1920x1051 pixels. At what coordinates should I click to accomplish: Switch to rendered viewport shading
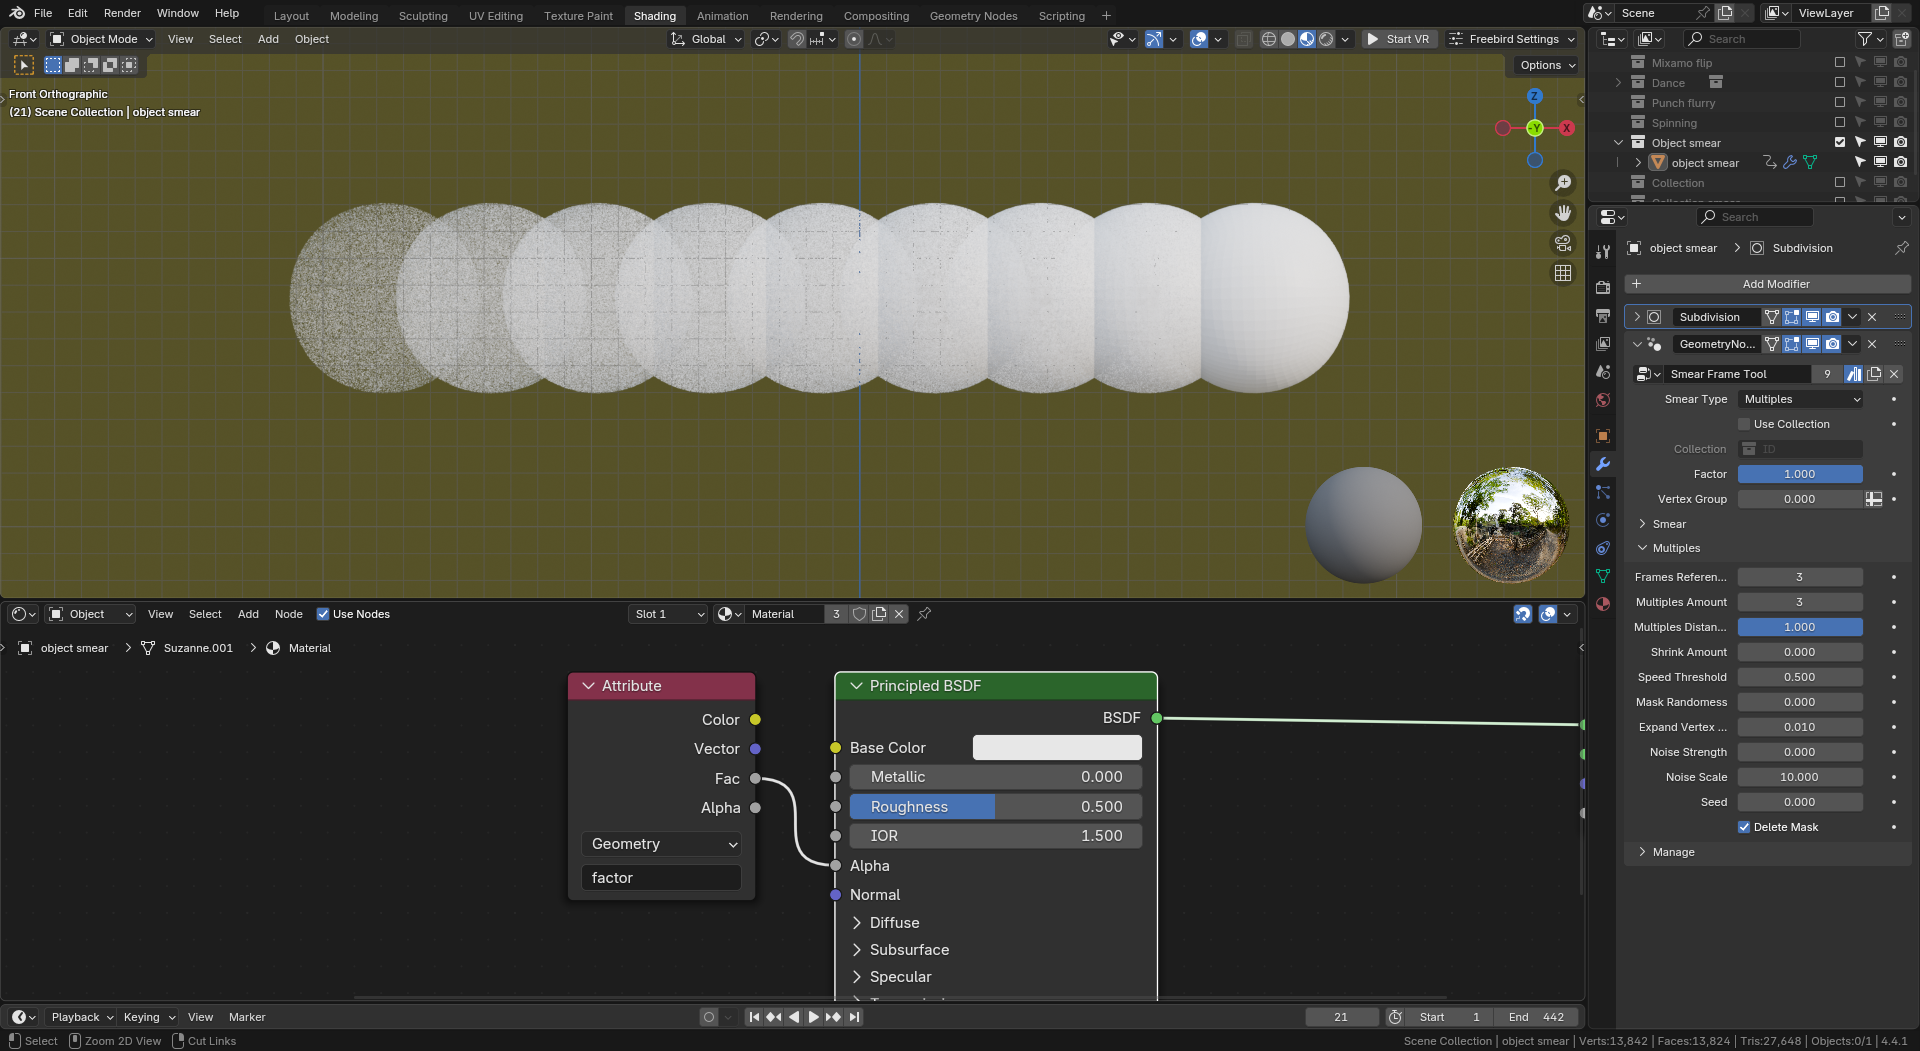[1326, 39]
